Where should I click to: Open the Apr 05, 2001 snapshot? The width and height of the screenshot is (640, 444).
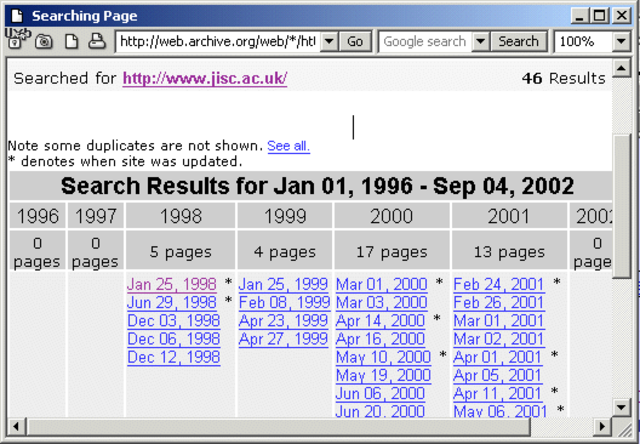point(498,375)
